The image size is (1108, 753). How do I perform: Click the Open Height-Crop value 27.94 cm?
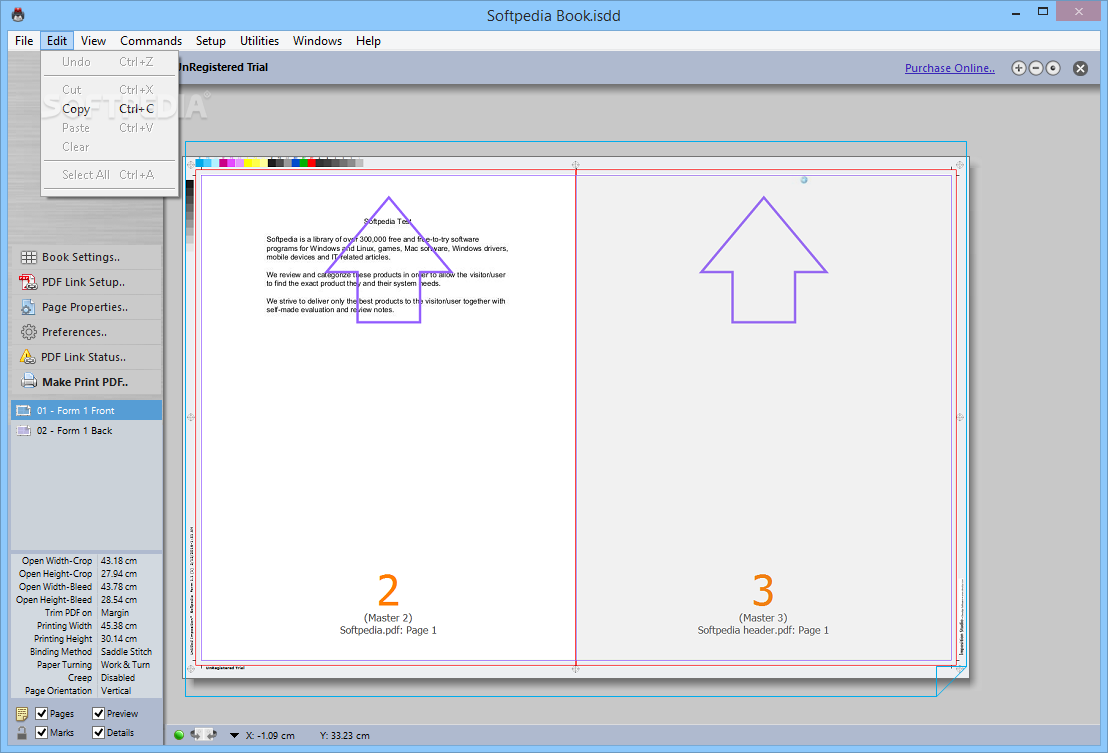(x=119, y=574)
